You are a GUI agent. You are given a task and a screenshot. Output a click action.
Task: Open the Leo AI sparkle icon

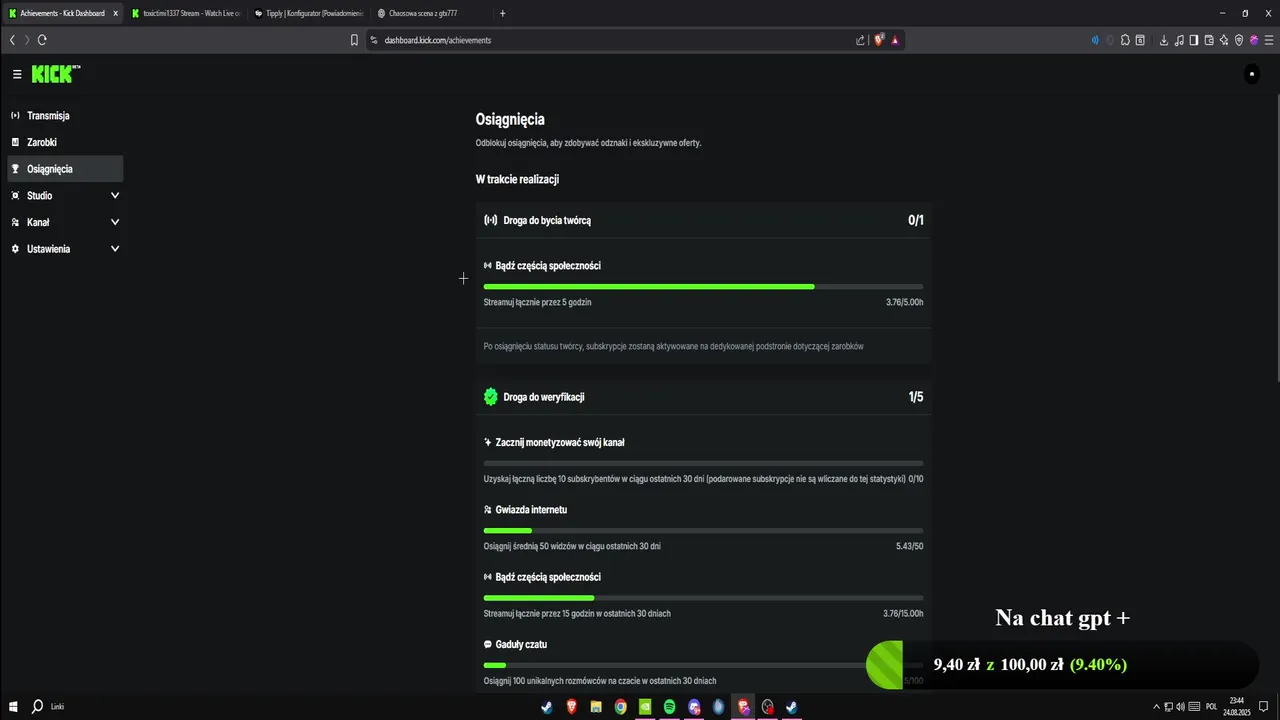pyautogui.click(x=1224, y=40)
